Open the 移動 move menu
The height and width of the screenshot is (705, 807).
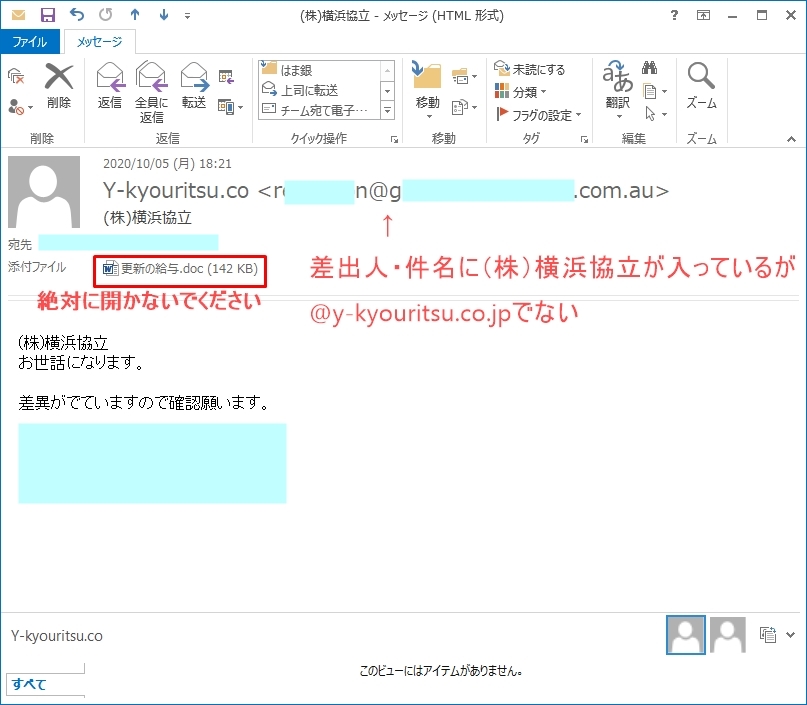click(x=428, y=91)
